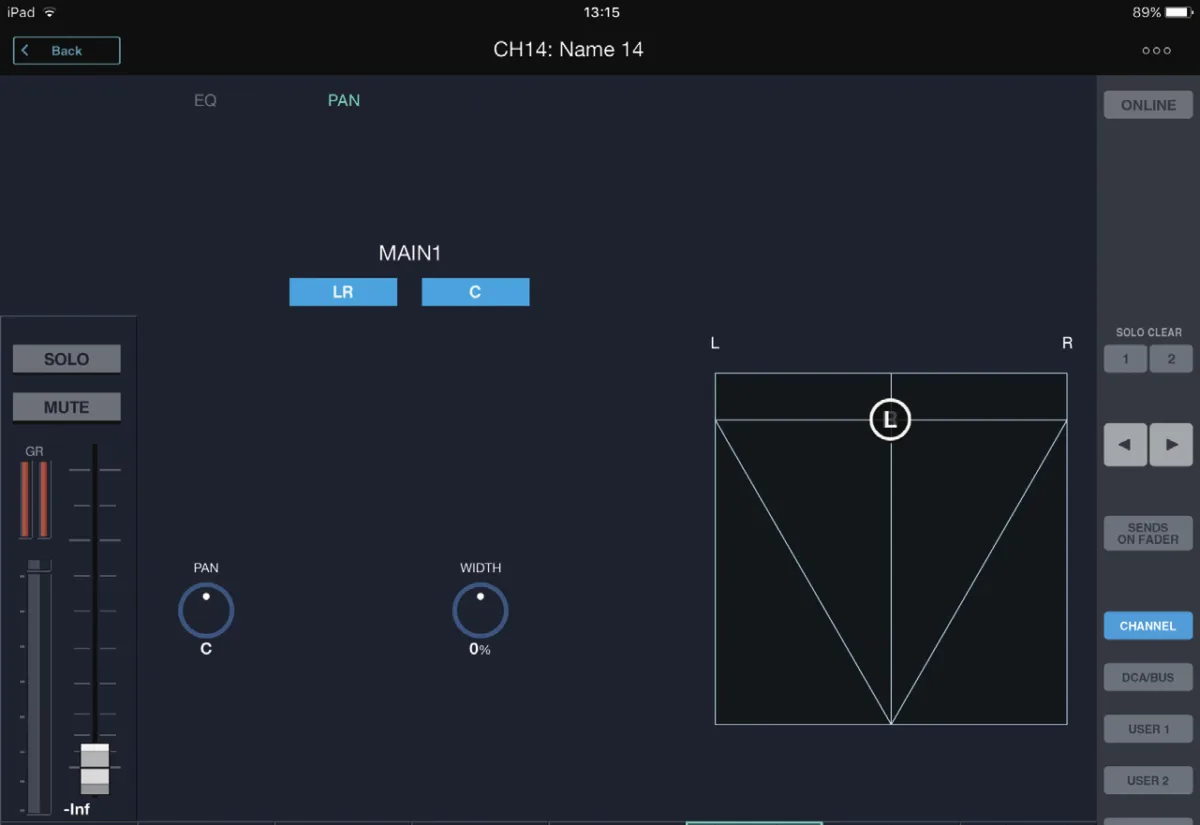
Task: Select the L pan position marker
Action: click(x=890, y=419)
